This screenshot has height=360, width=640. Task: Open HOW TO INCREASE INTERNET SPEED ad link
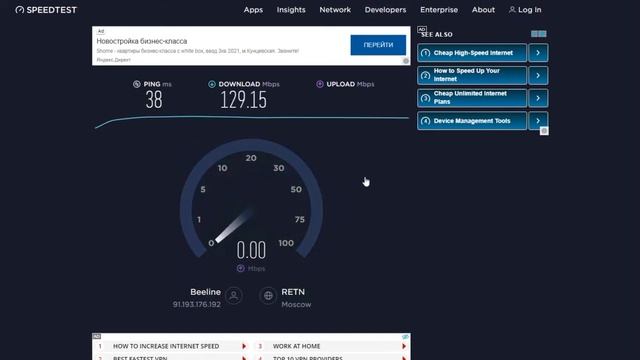[x=166, y=346]
